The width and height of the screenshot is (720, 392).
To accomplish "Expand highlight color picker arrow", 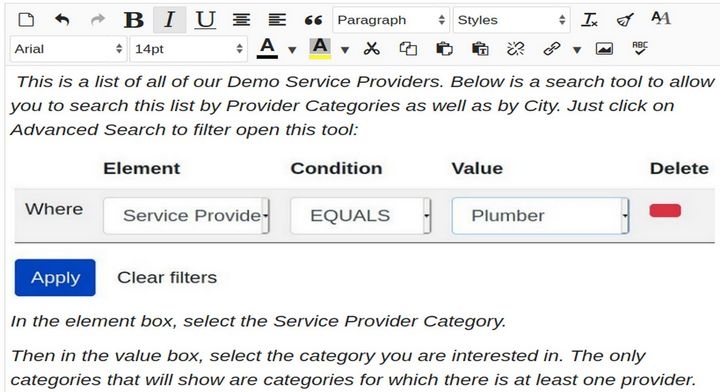I will (x=345, y=50).
